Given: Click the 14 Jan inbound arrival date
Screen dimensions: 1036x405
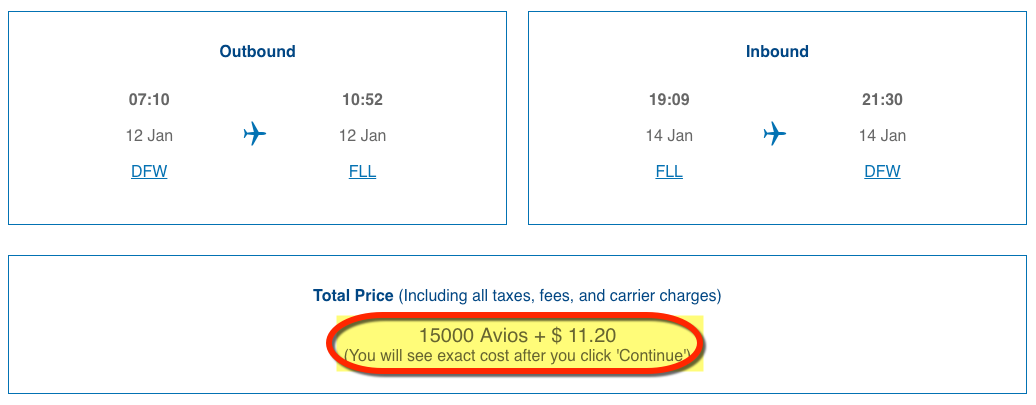Looking at the screenshot, I should point(882,135).
